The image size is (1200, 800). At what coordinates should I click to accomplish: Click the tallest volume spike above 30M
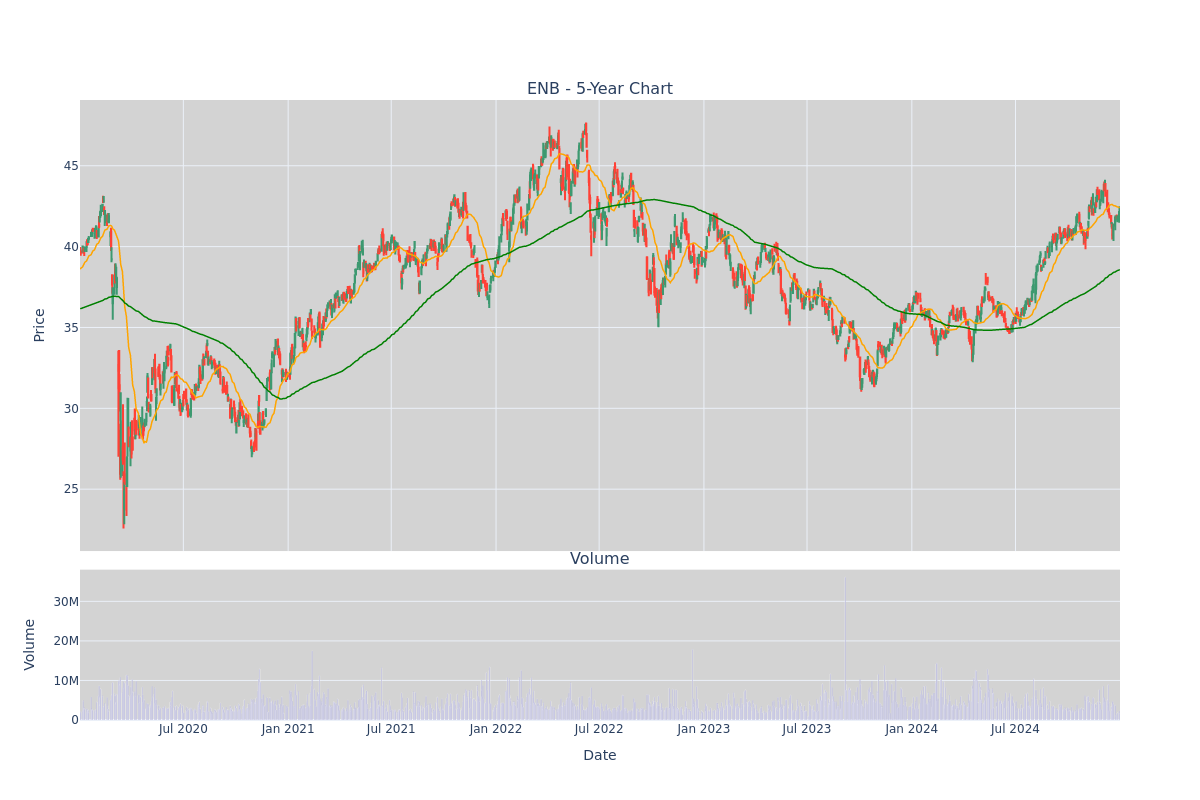(x=845, y=648)
